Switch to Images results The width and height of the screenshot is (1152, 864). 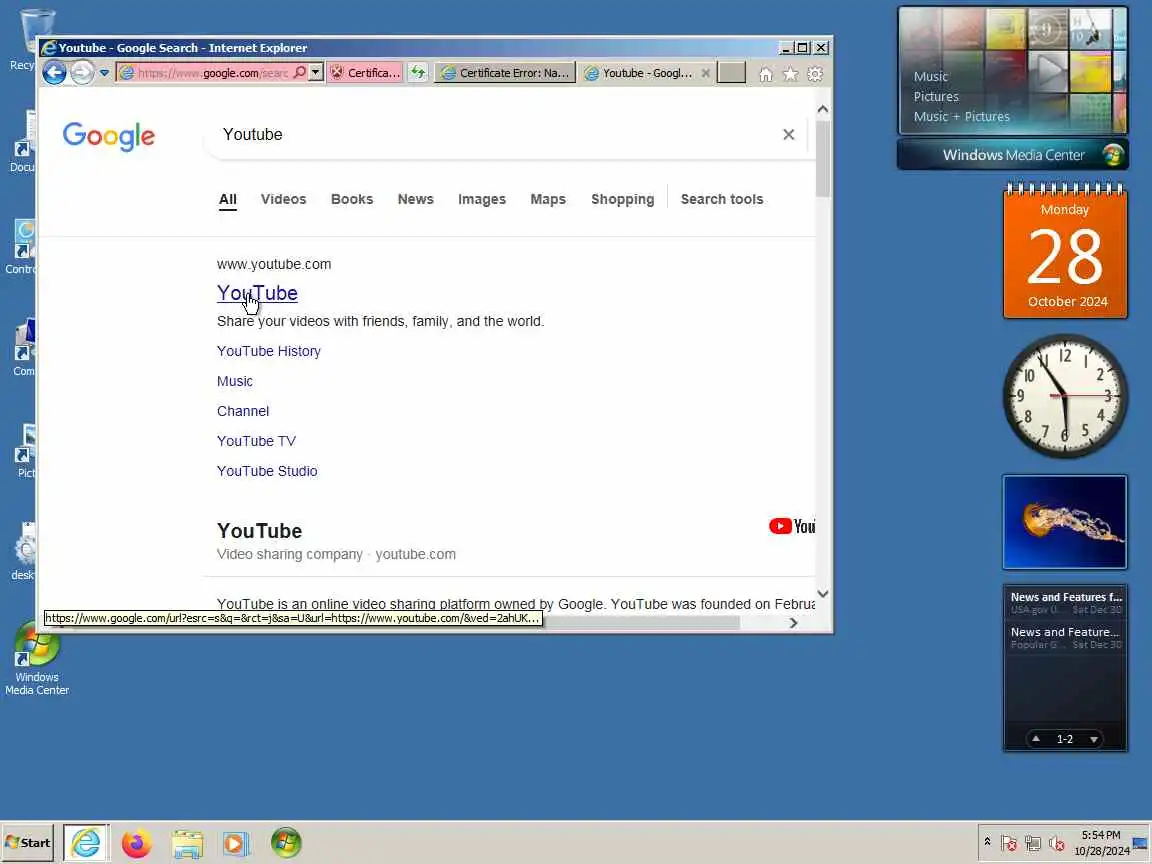tap(482, 199)
